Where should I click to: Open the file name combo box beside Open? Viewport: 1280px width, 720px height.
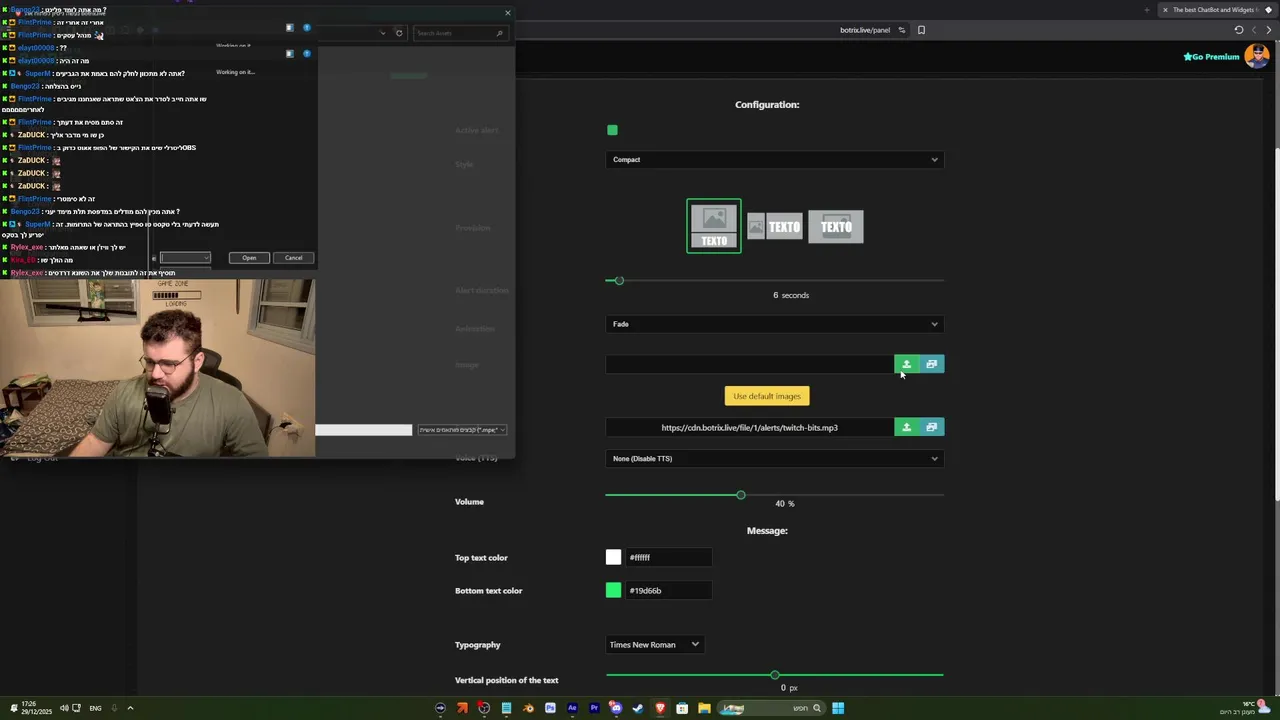coord(185,258)
